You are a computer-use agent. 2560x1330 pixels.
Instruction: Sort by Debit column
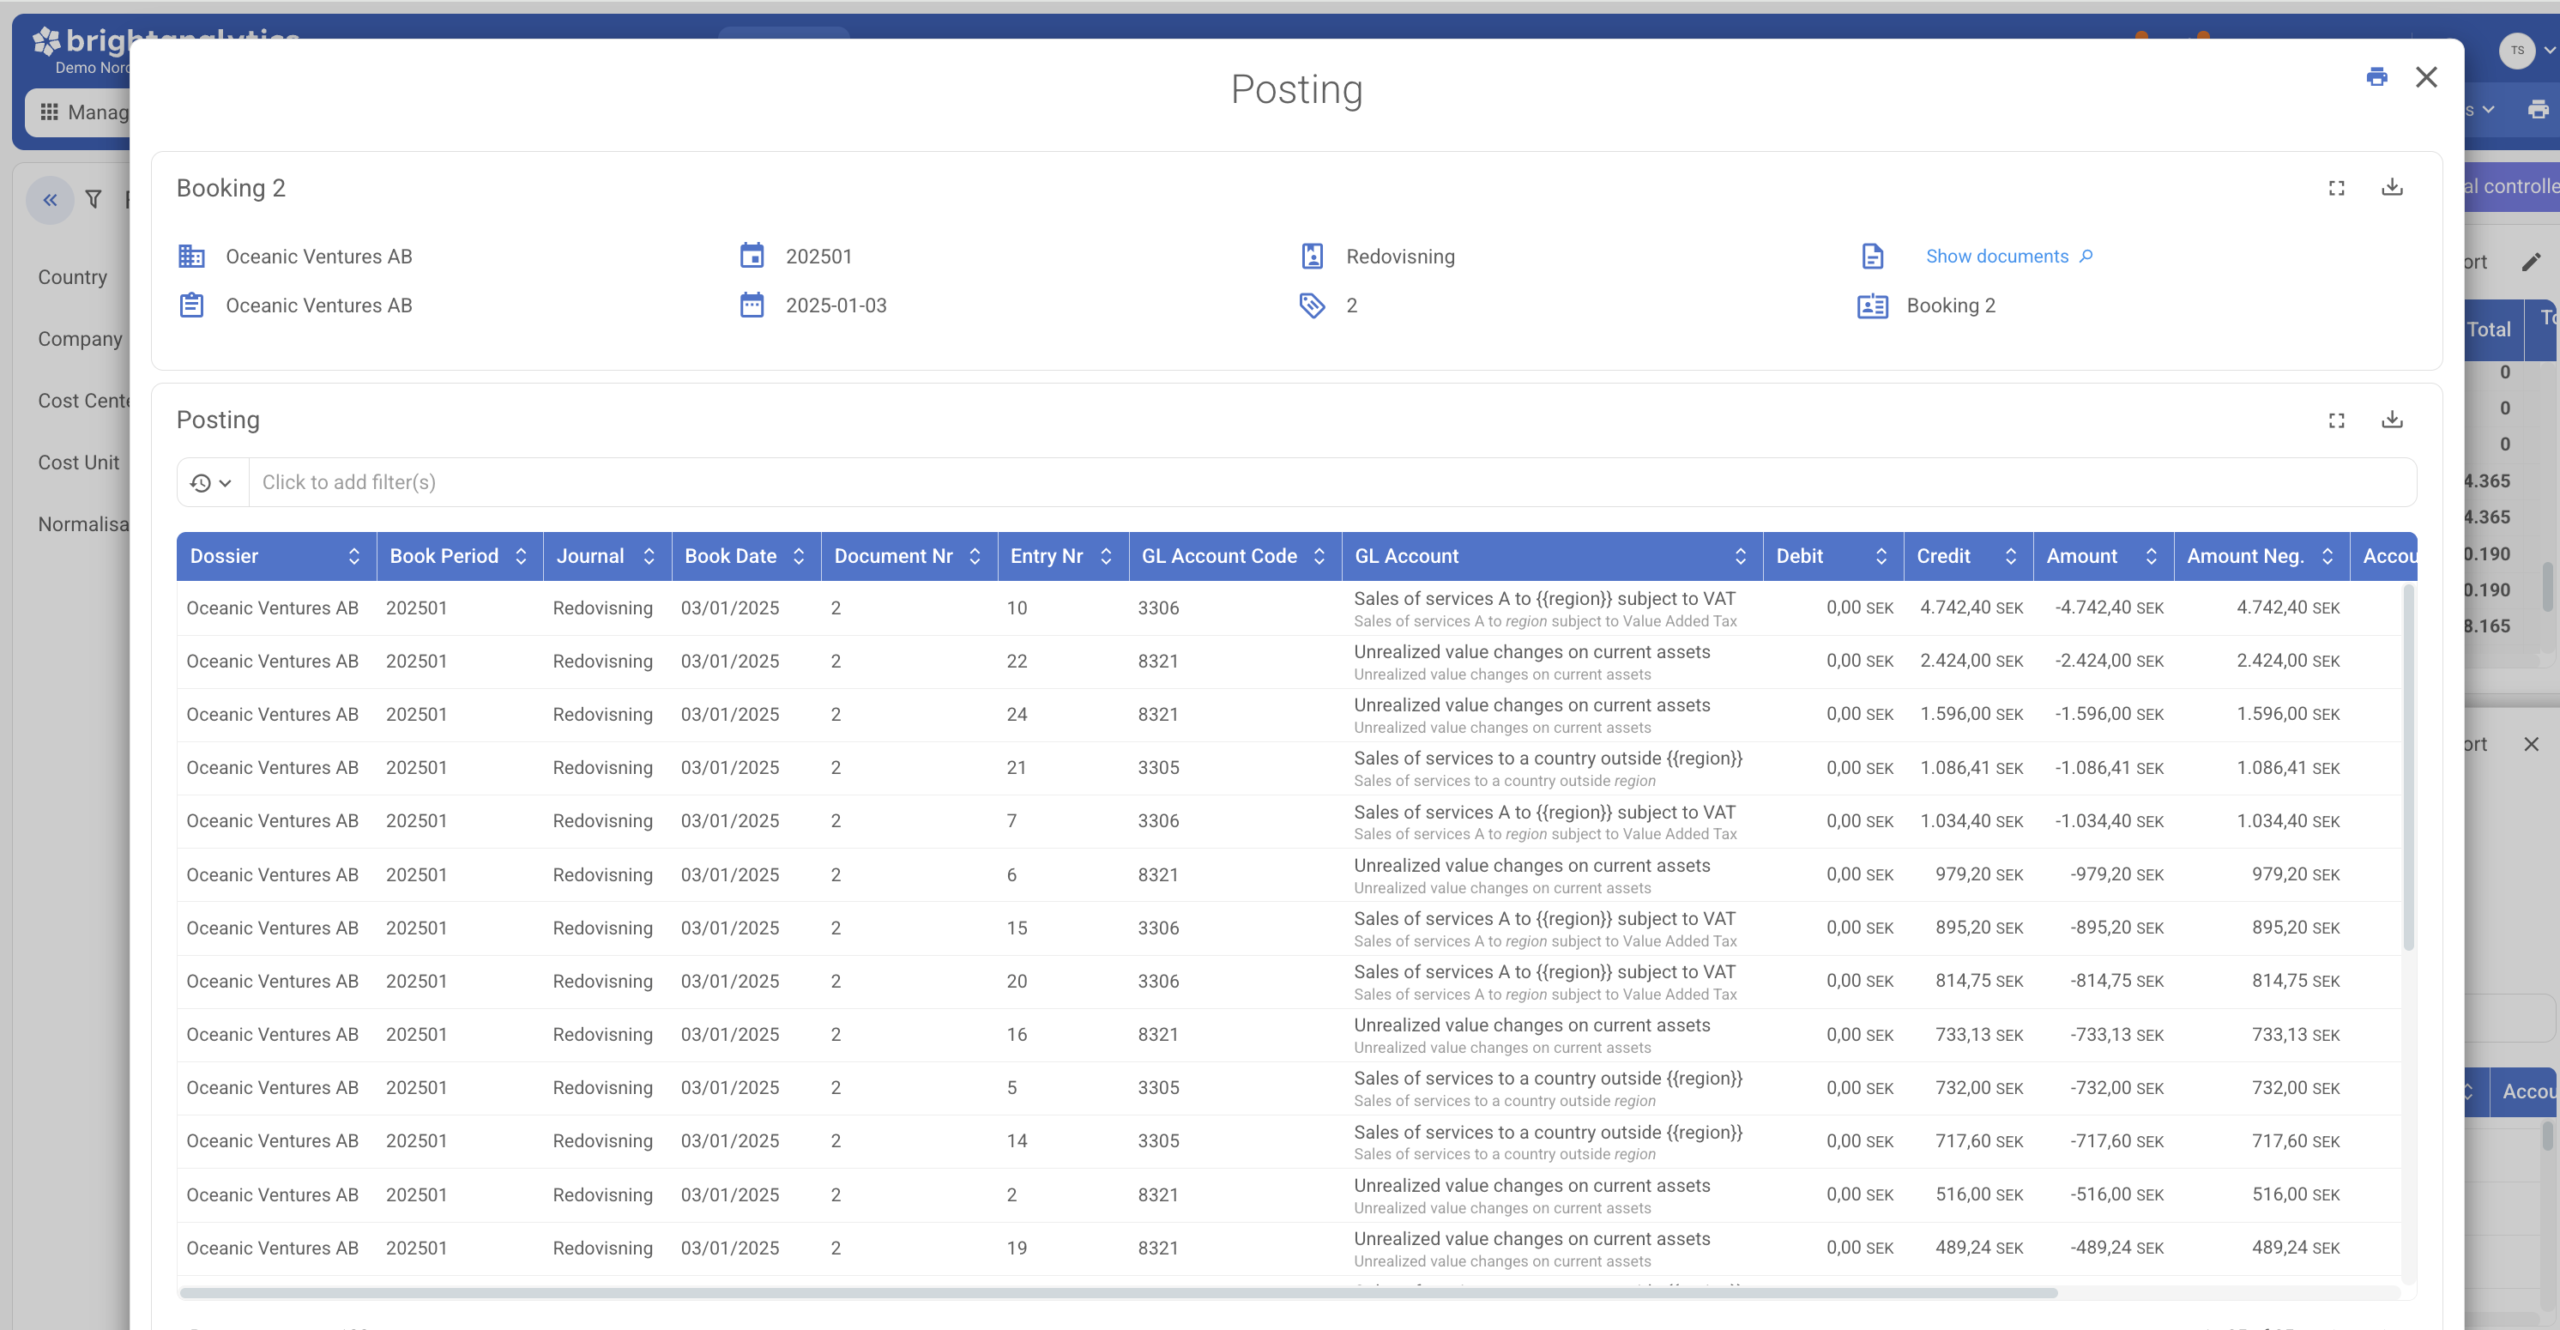[1881, 557]
